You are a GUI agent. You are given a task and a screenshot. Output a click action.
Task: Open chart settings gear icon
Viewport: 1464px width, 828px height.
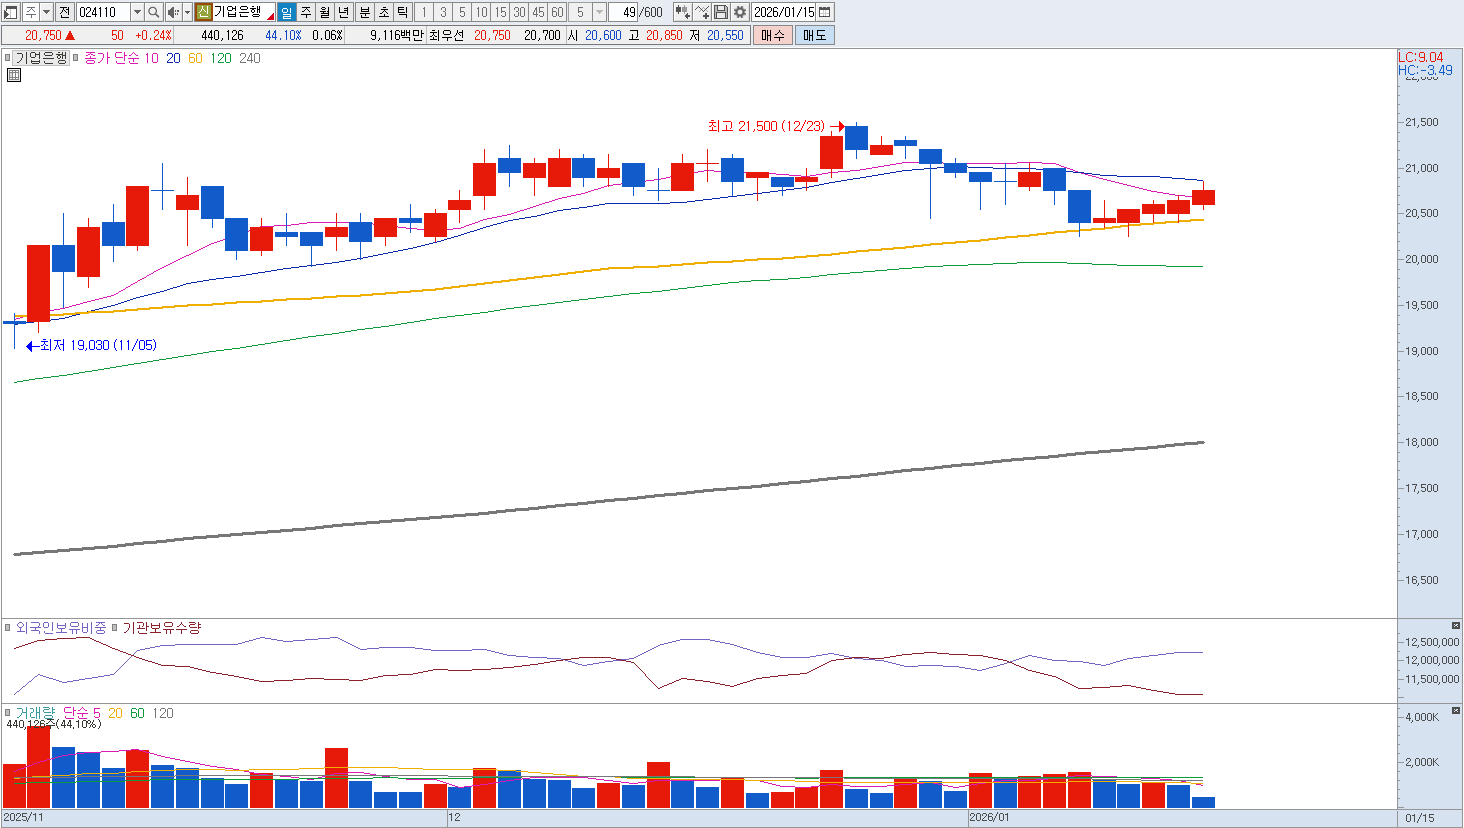(x=740, y=12)
